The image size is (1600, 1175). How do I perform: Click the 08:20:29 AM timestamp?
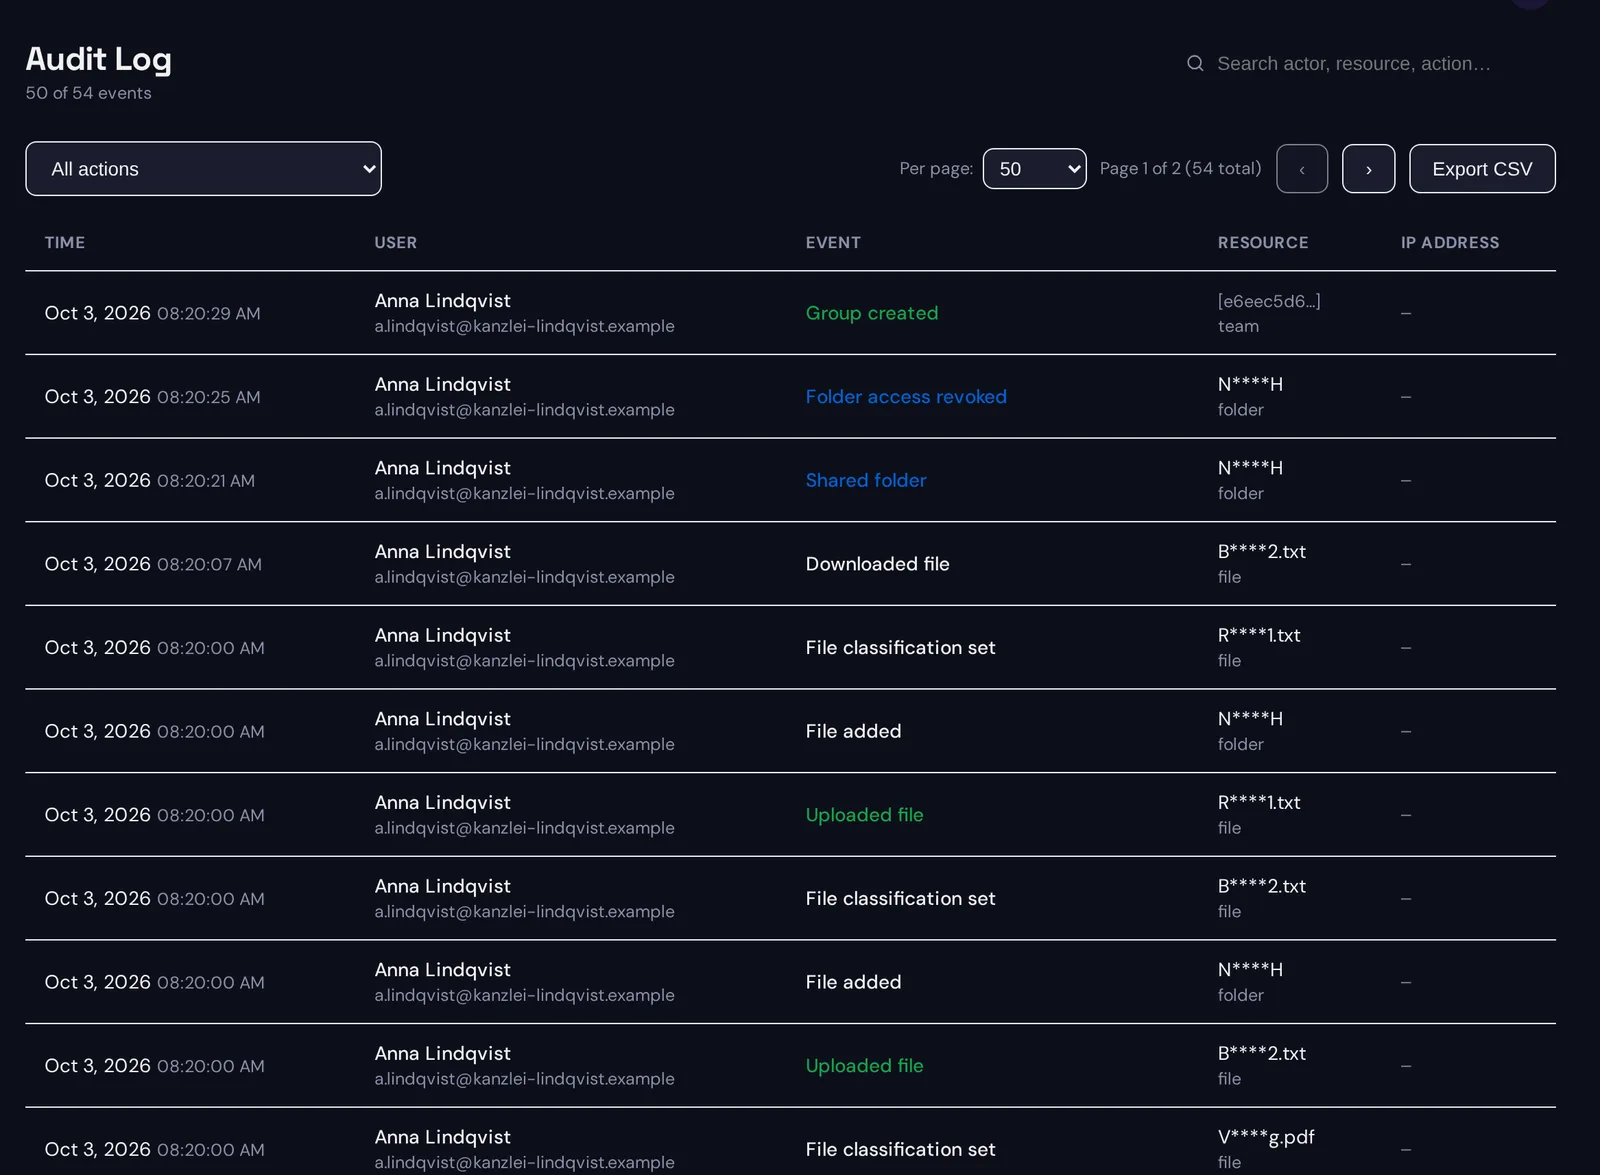[208, 313]
